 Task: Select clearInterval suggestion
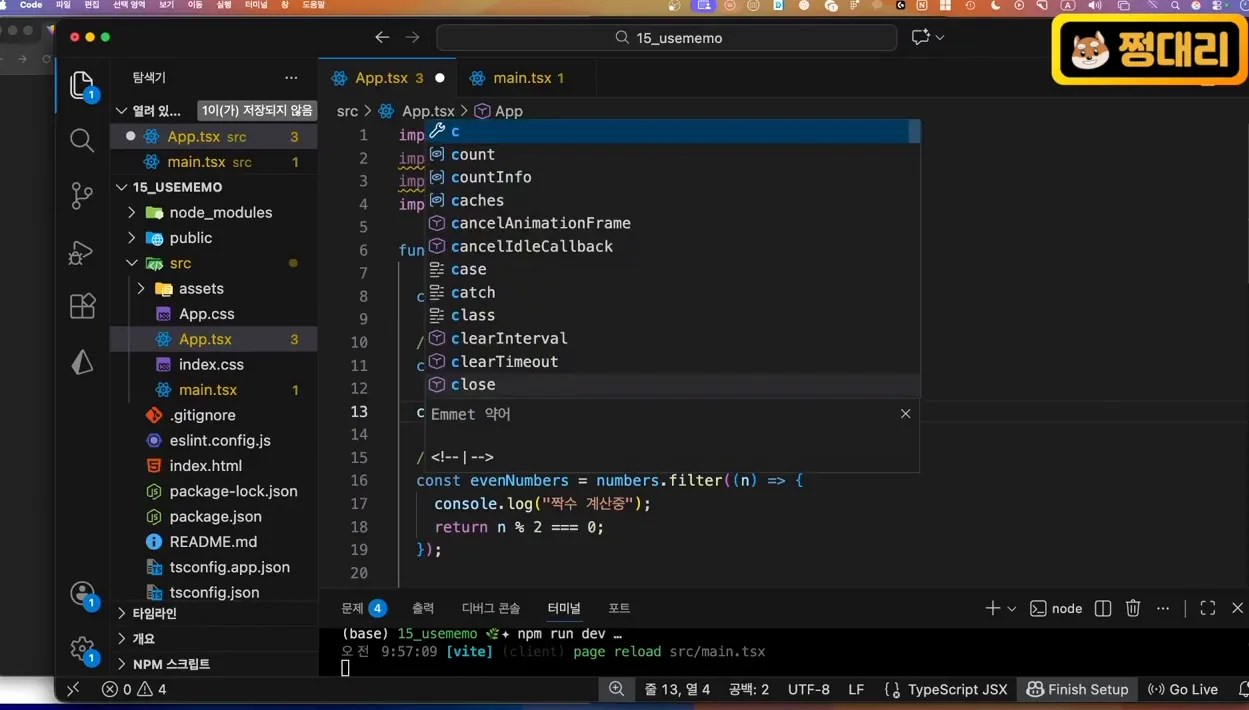[673, 338]
